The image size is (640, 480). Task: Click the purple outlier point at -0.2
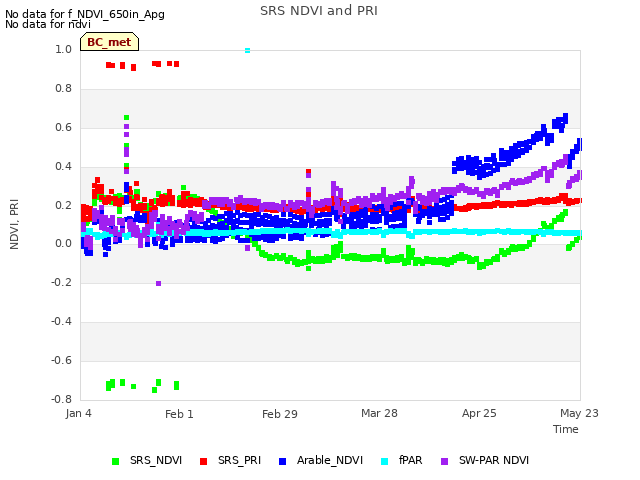158,283
